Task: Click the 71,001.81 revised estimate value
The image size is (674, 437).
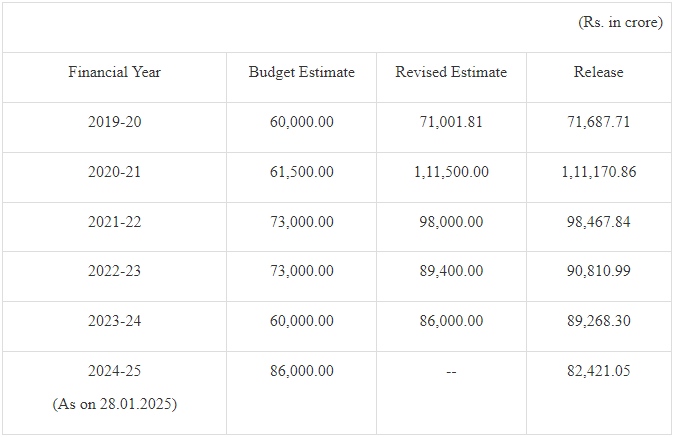Action: pyautogui.click(x=451, y=122)
